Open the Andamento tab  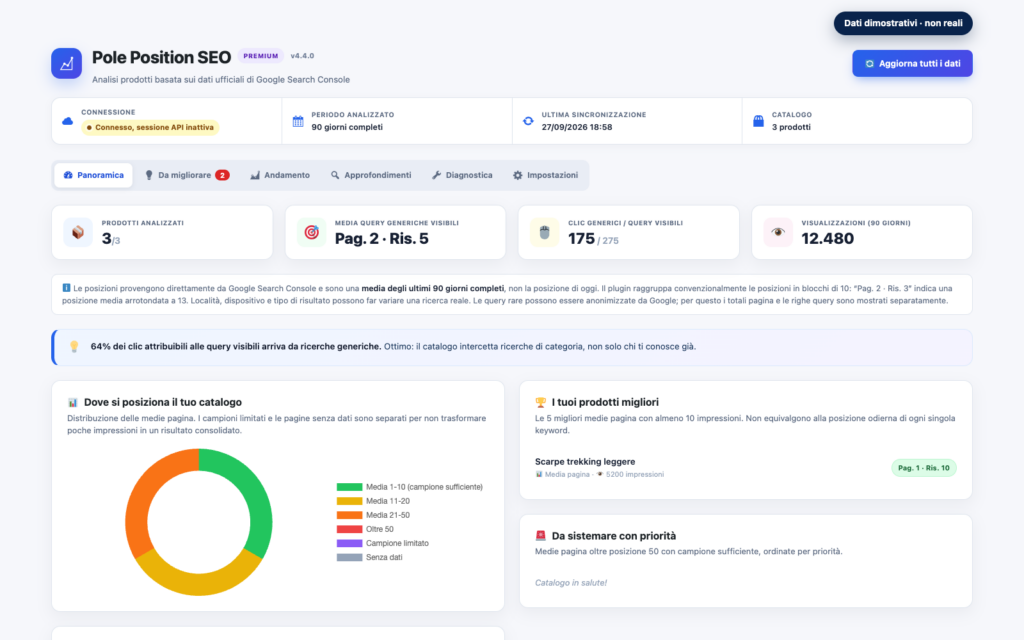pyautogui.click(x=280, y=175)
